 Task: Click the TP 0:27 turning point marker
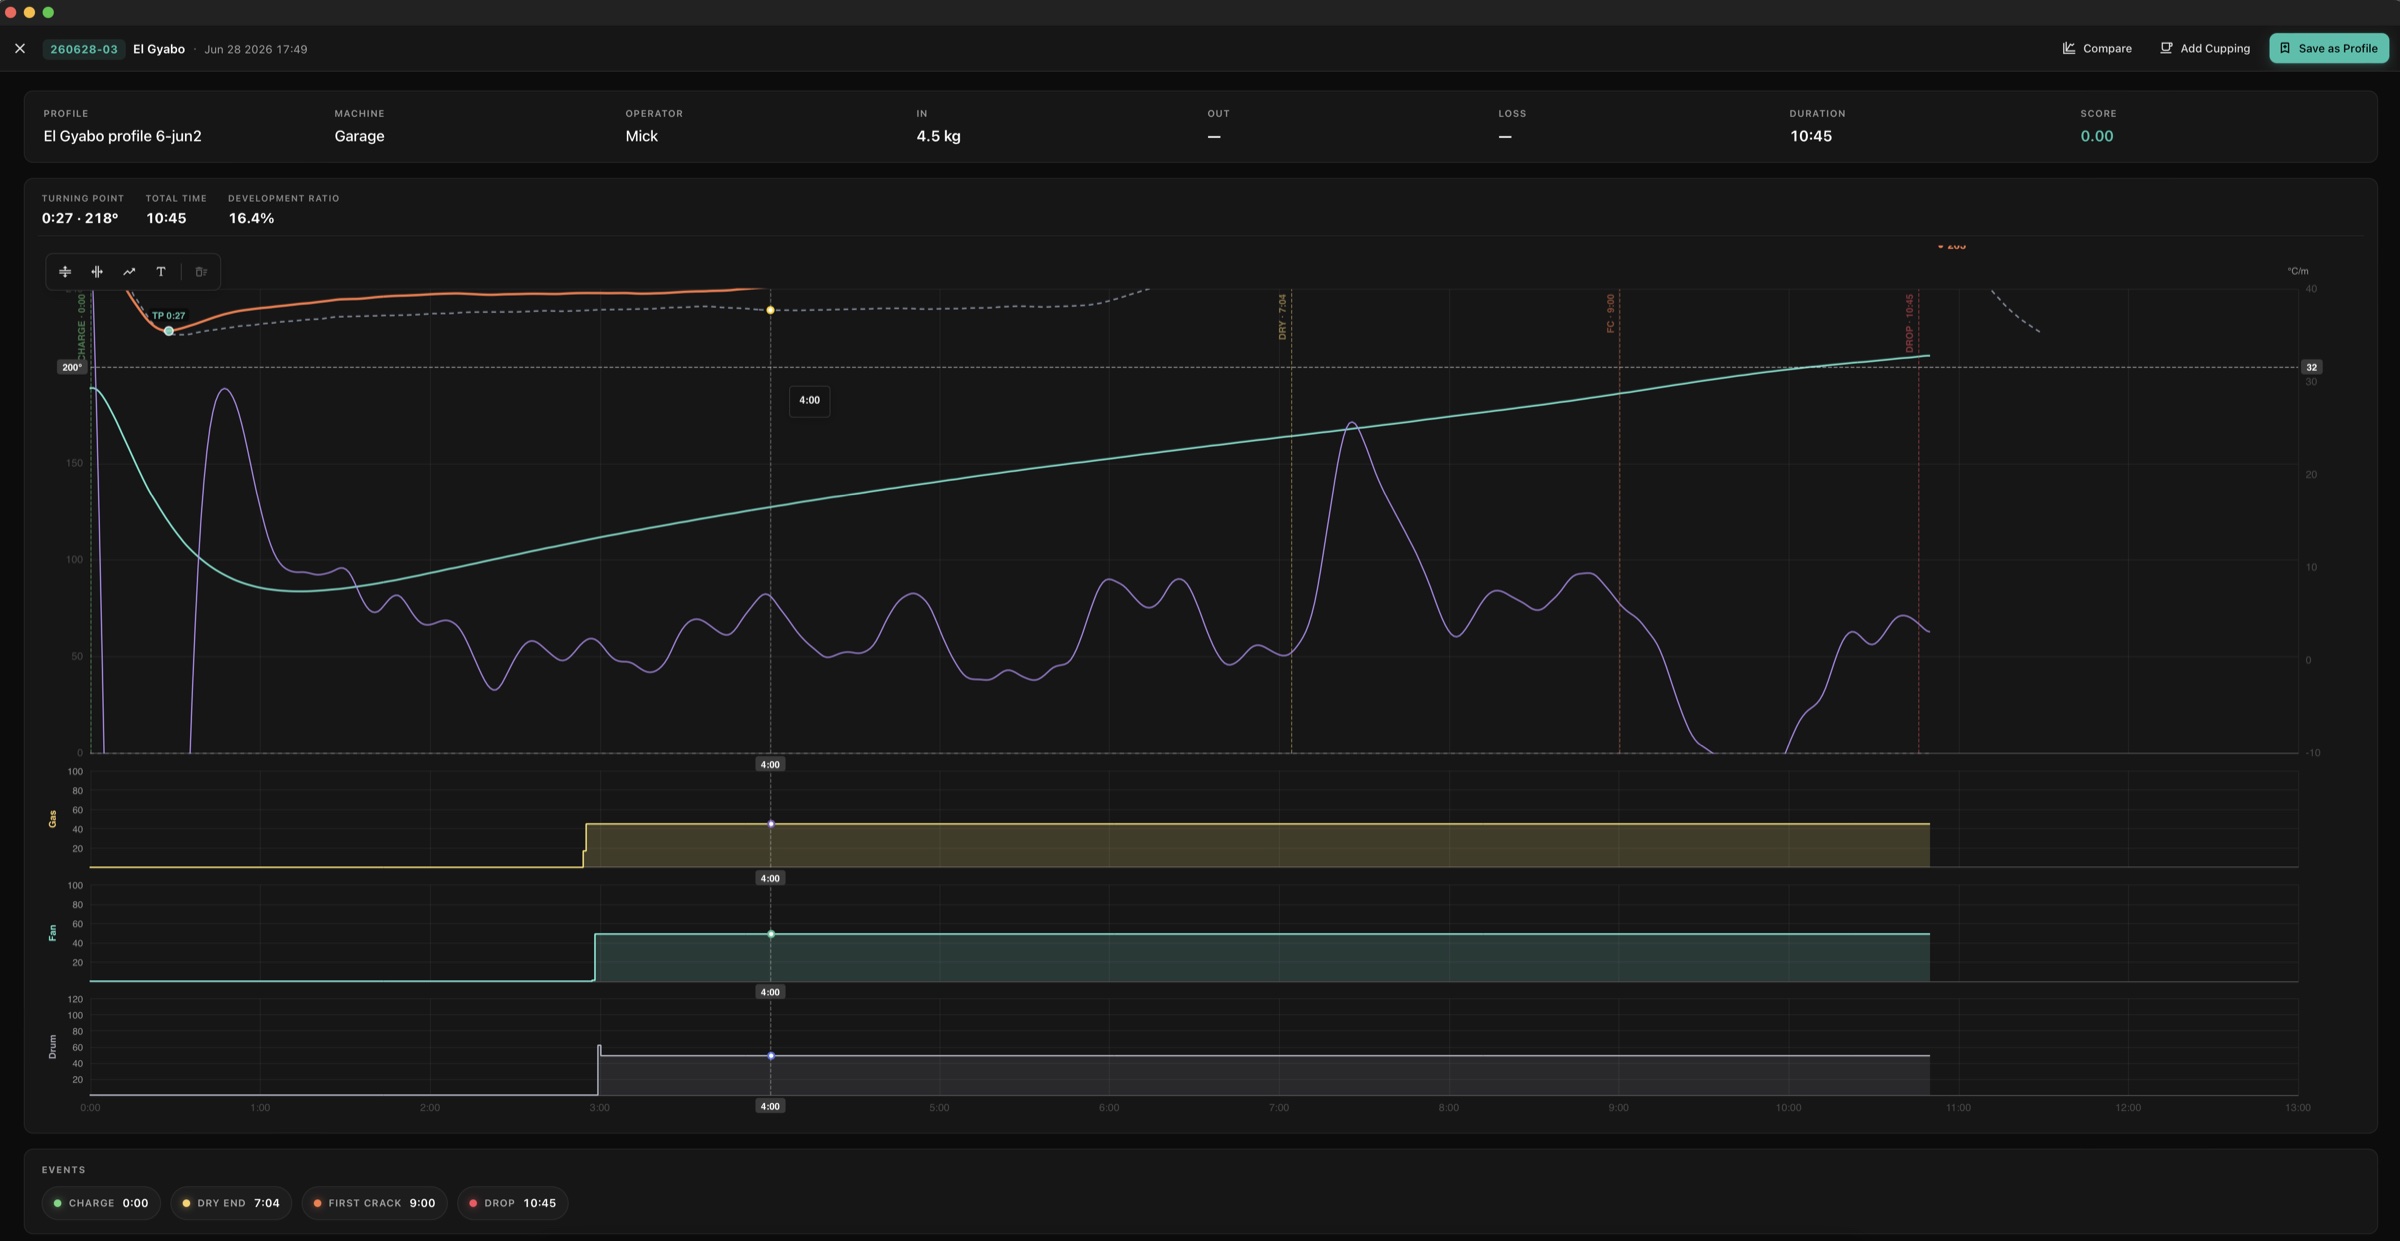click(x=169, y=331)
